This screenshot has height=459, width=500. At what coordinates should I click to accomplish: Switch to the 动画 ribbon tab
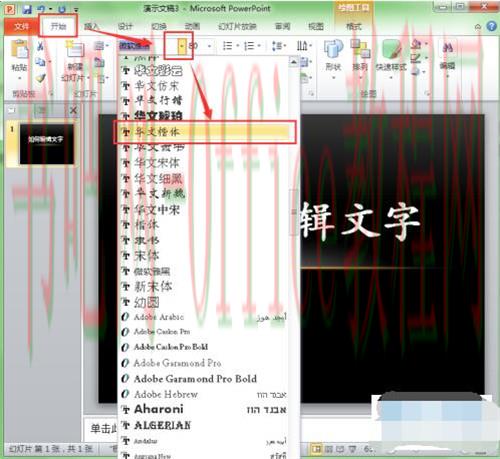point(192,26)
